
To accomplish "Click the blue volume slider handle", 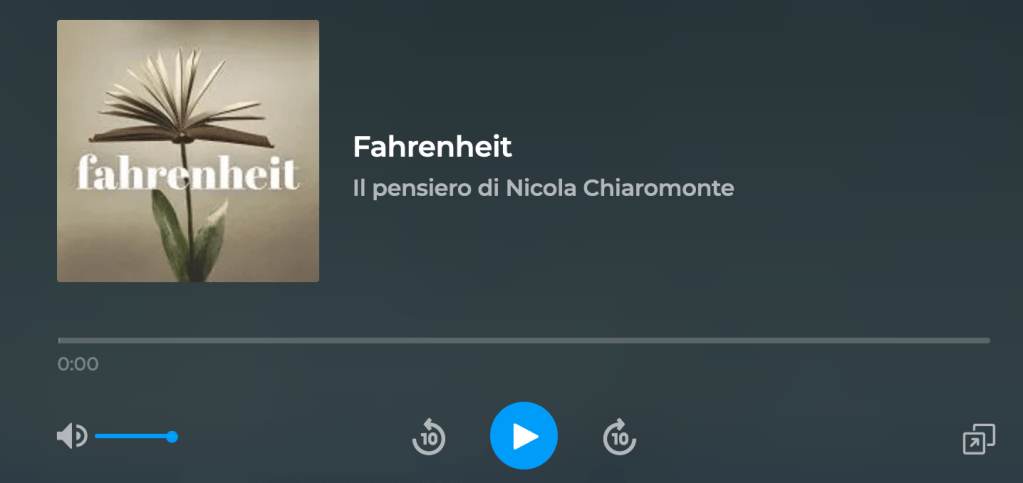I will click(x=172, y=437).
